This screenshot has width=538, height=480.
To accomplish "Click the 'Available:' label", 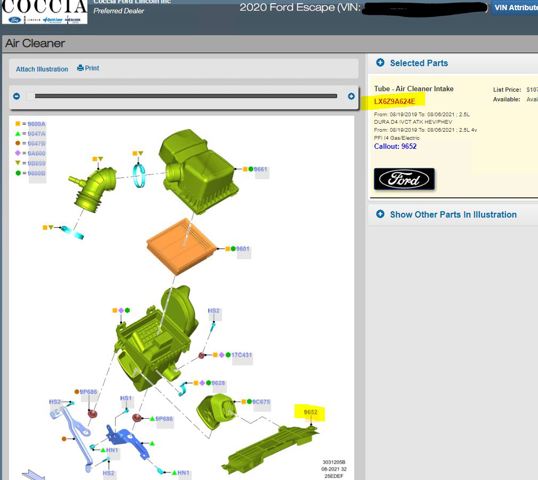I will tap(506, 99).
